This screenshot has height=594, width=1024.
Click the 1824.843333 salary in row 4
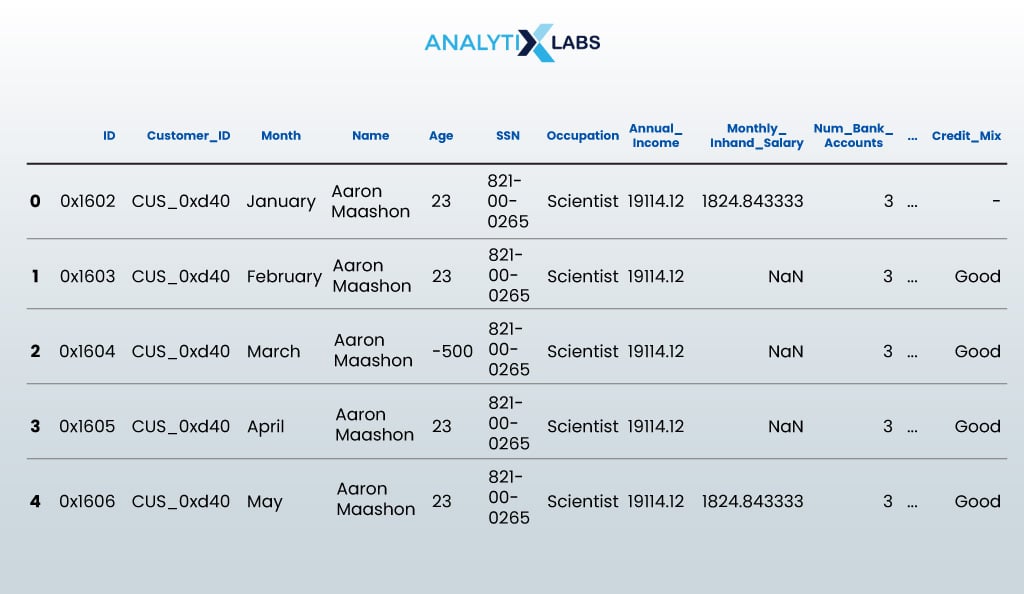coord(752,501)
